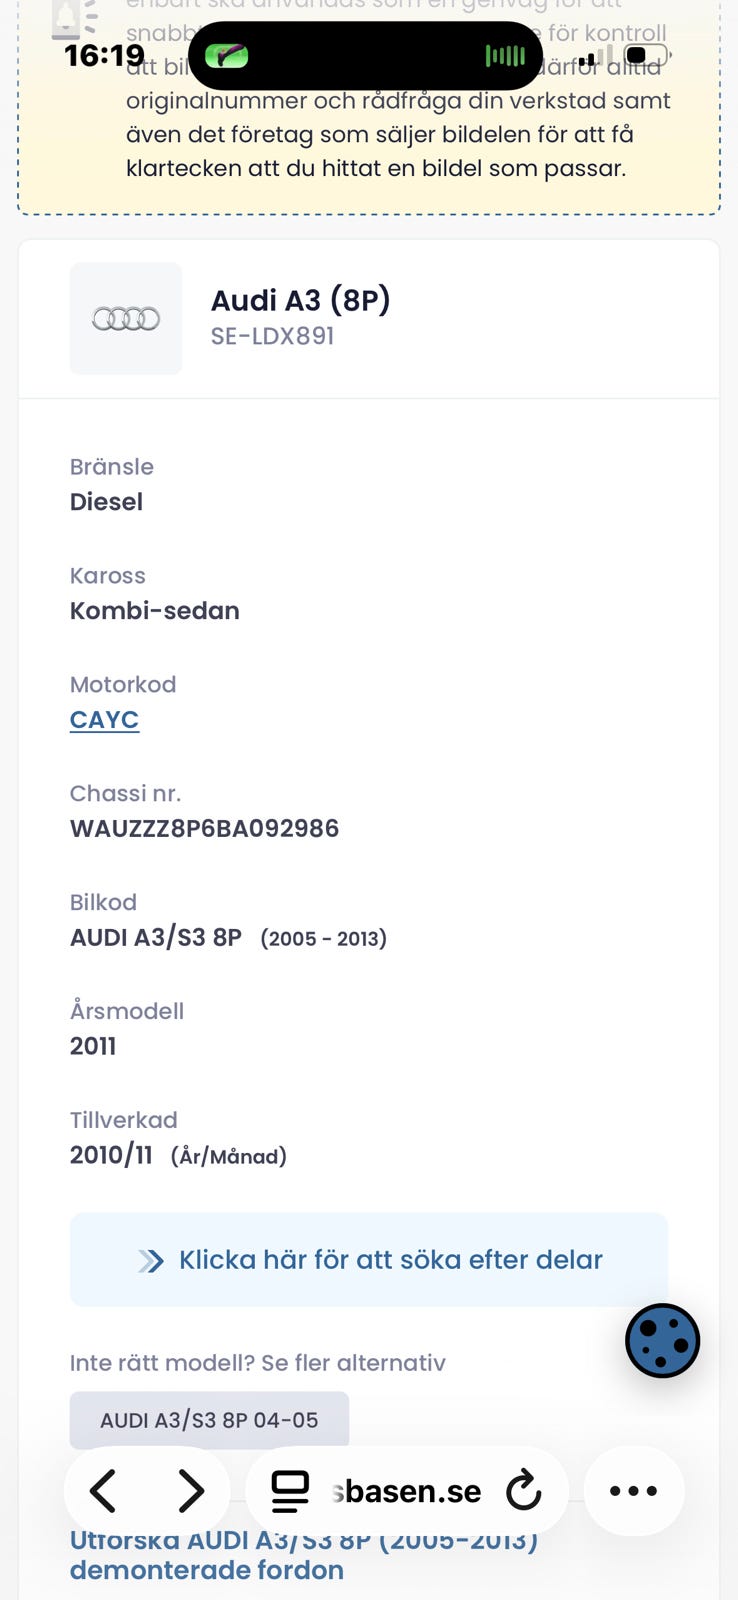Tap the registration number SE-LDX891

272,336
